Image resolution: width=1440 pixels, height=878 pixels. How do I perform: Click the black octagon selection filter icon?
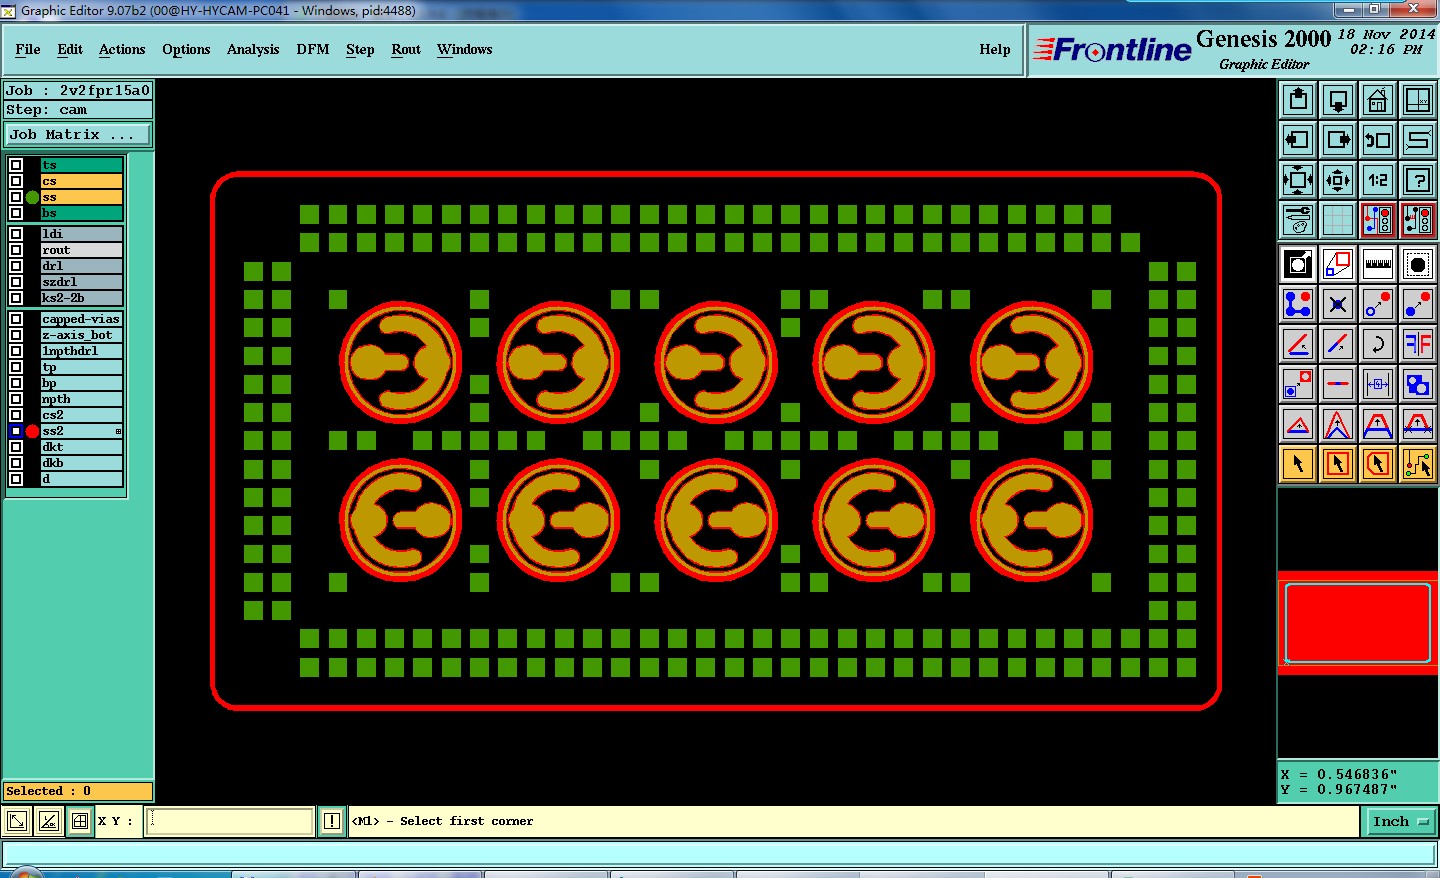(1418, 264)
